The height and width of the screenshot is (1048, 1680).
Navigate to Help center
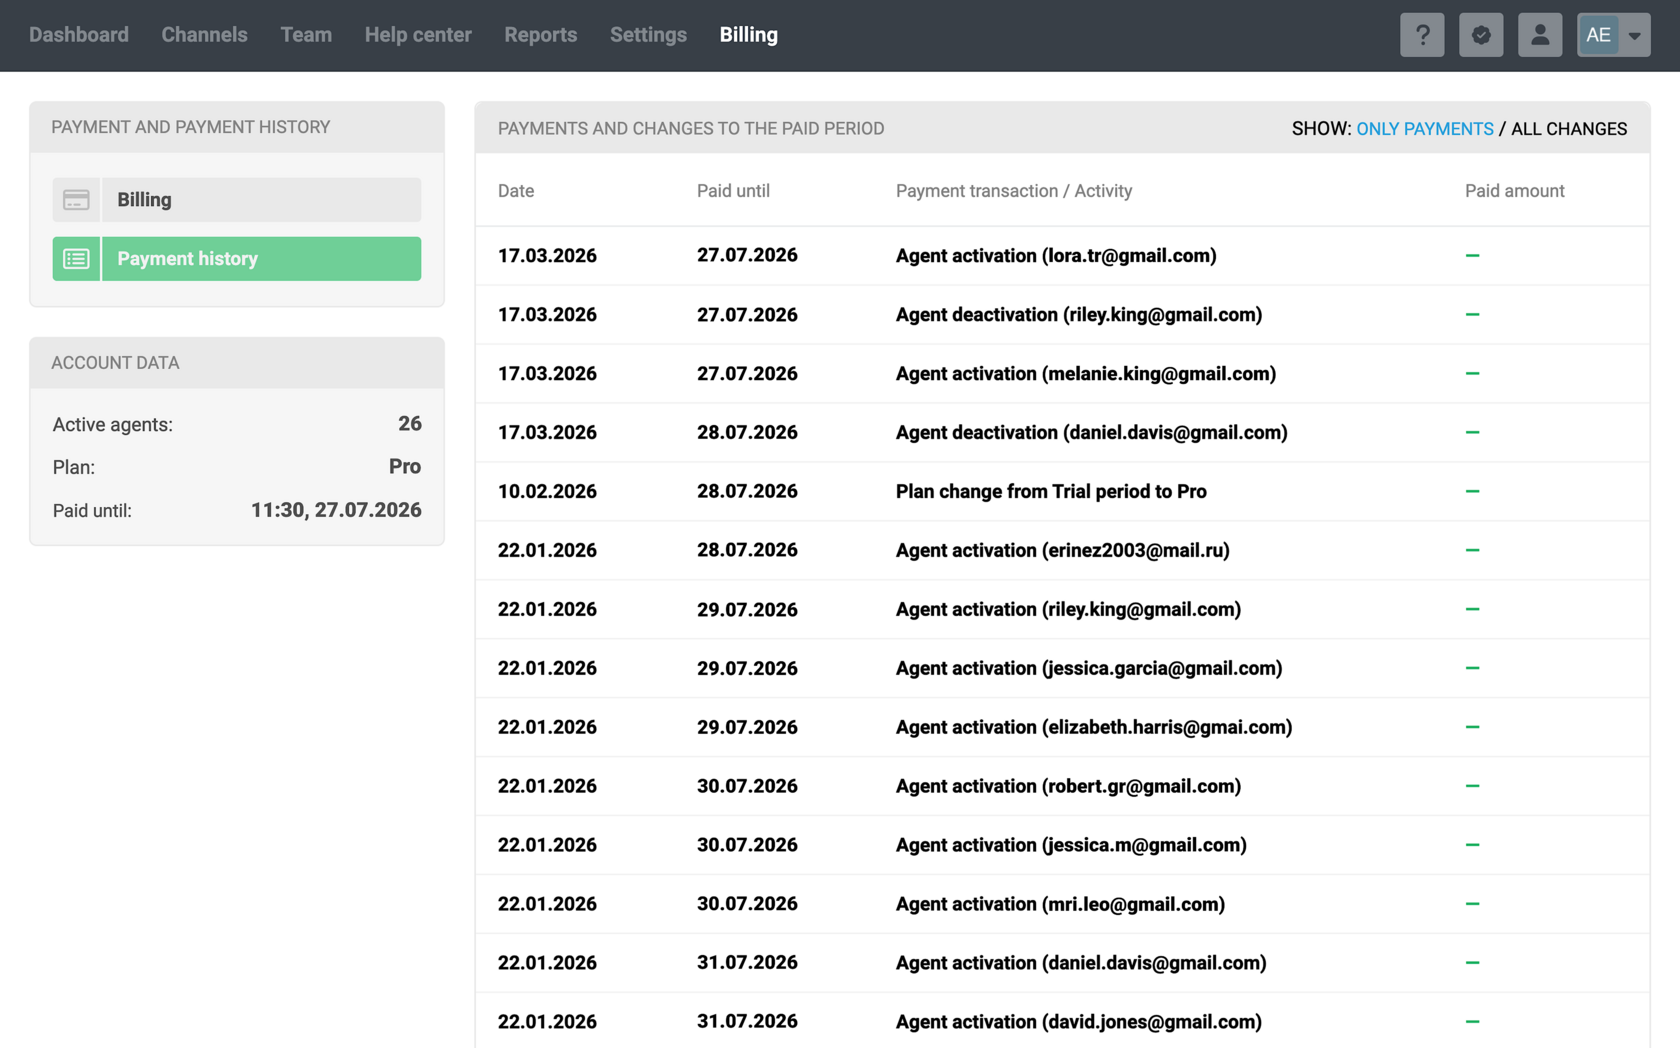pos(418,35)
